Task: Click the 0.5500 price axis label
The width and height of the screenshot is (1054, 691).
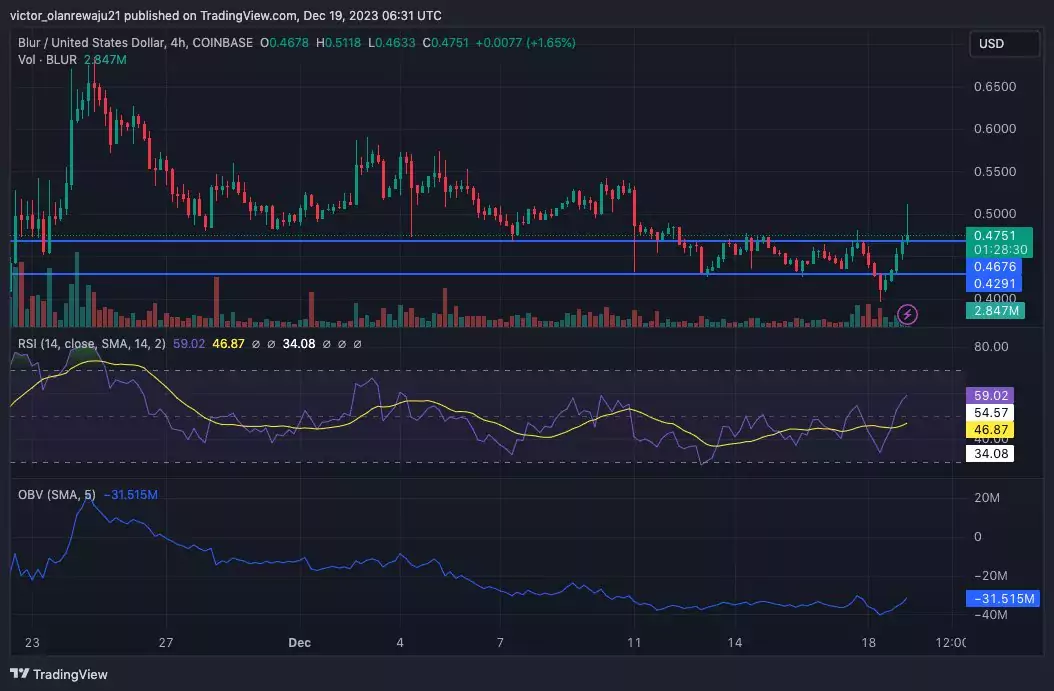Action: pos(995,171)
